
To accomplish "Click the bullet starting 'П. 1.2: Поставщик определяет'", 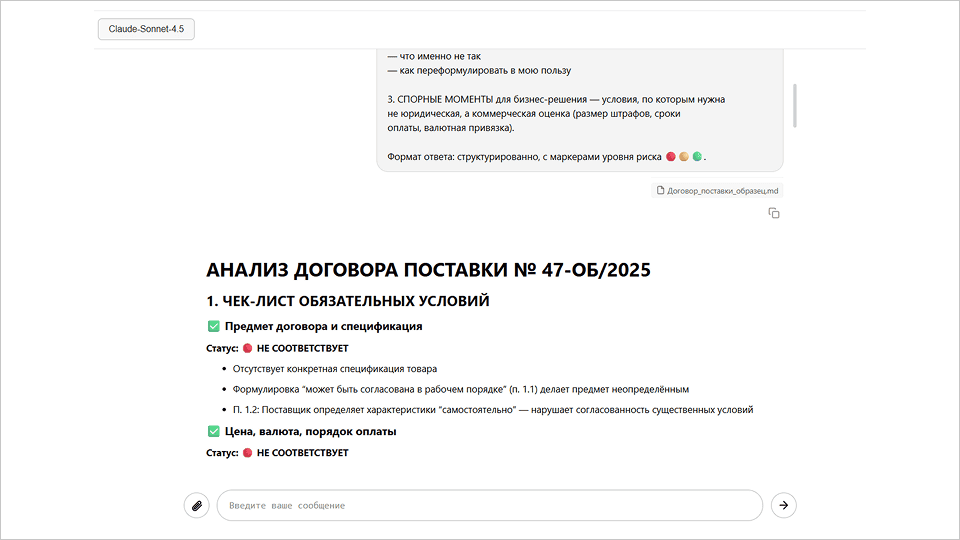I will [493, 410].
